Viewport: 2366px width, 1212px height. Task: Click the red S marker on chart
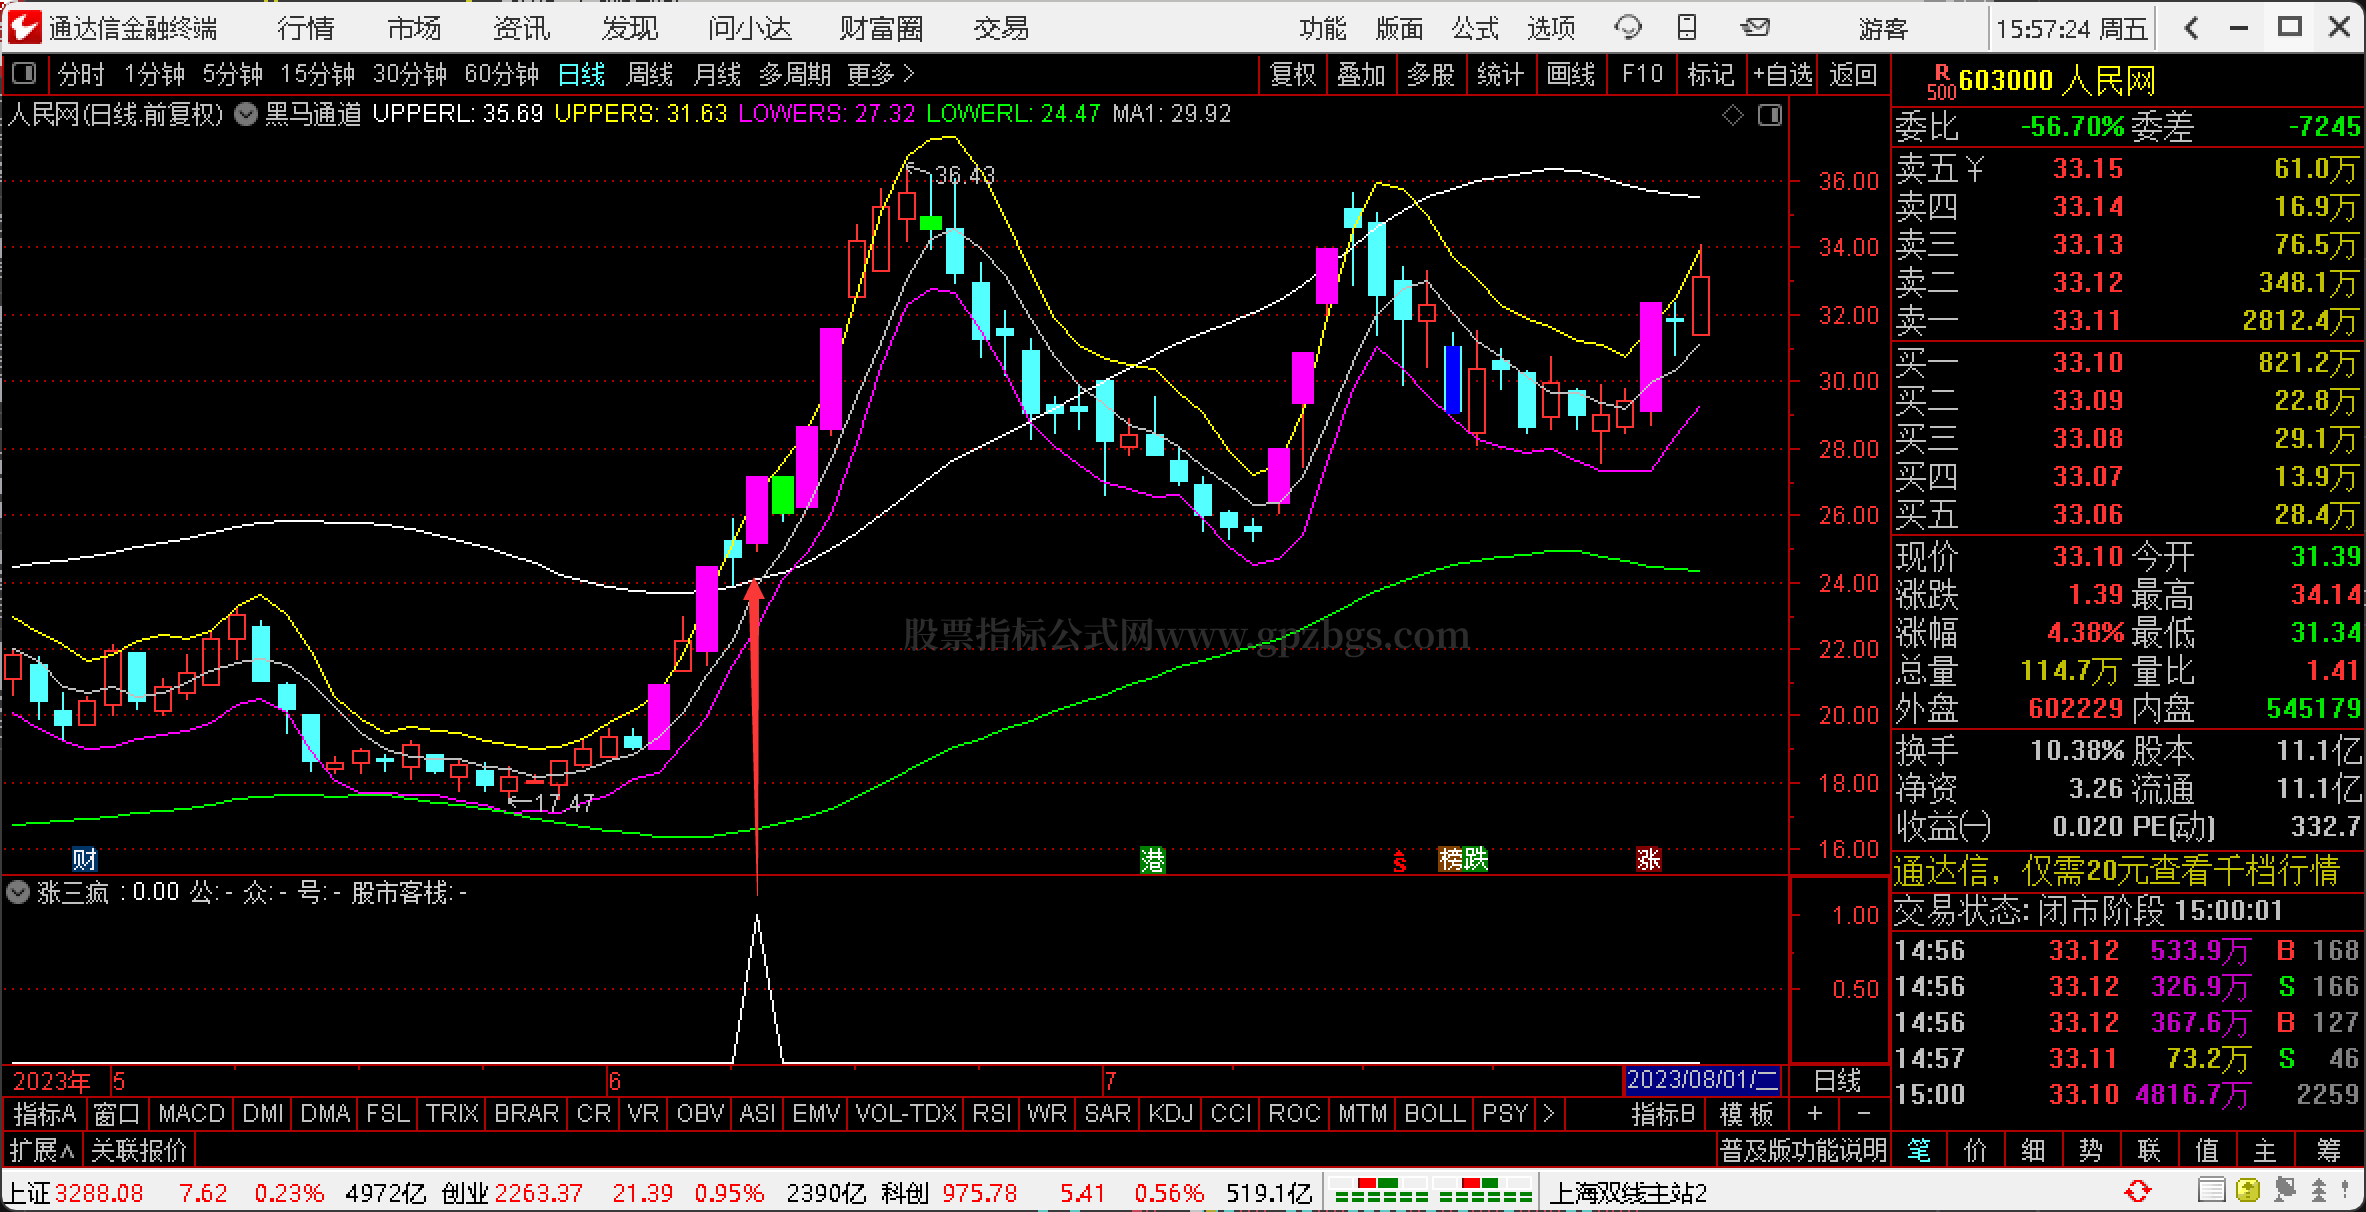(1400, 860)
